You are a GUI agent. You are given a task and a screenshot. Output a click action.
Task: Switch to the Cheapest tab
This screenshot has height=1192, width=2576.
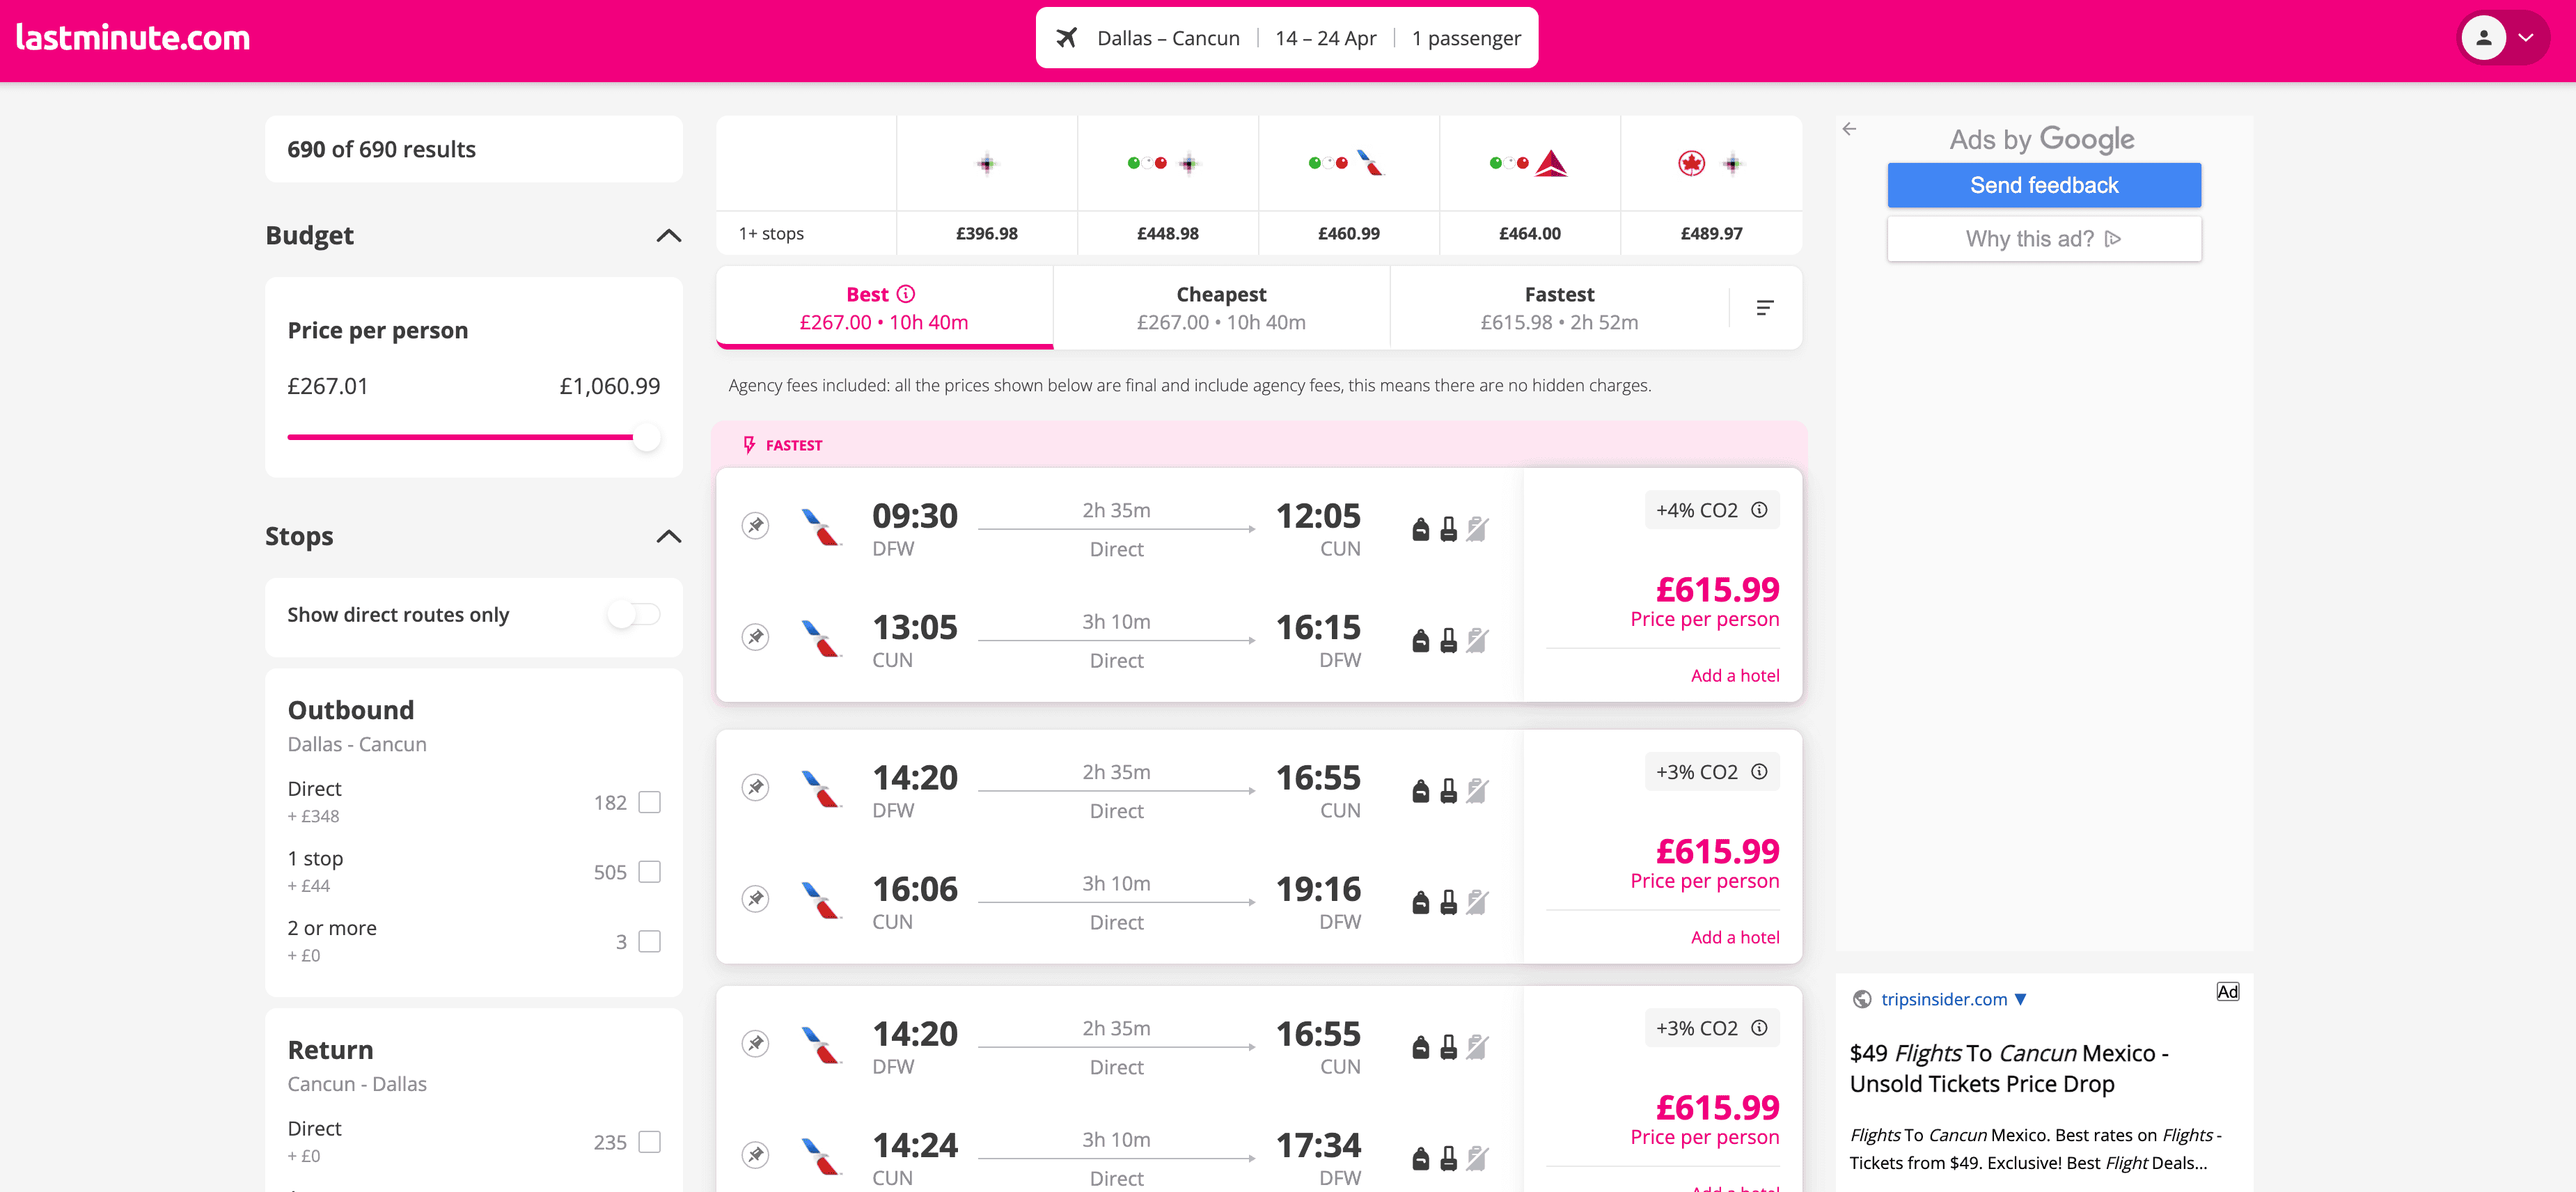point(1221,308)
